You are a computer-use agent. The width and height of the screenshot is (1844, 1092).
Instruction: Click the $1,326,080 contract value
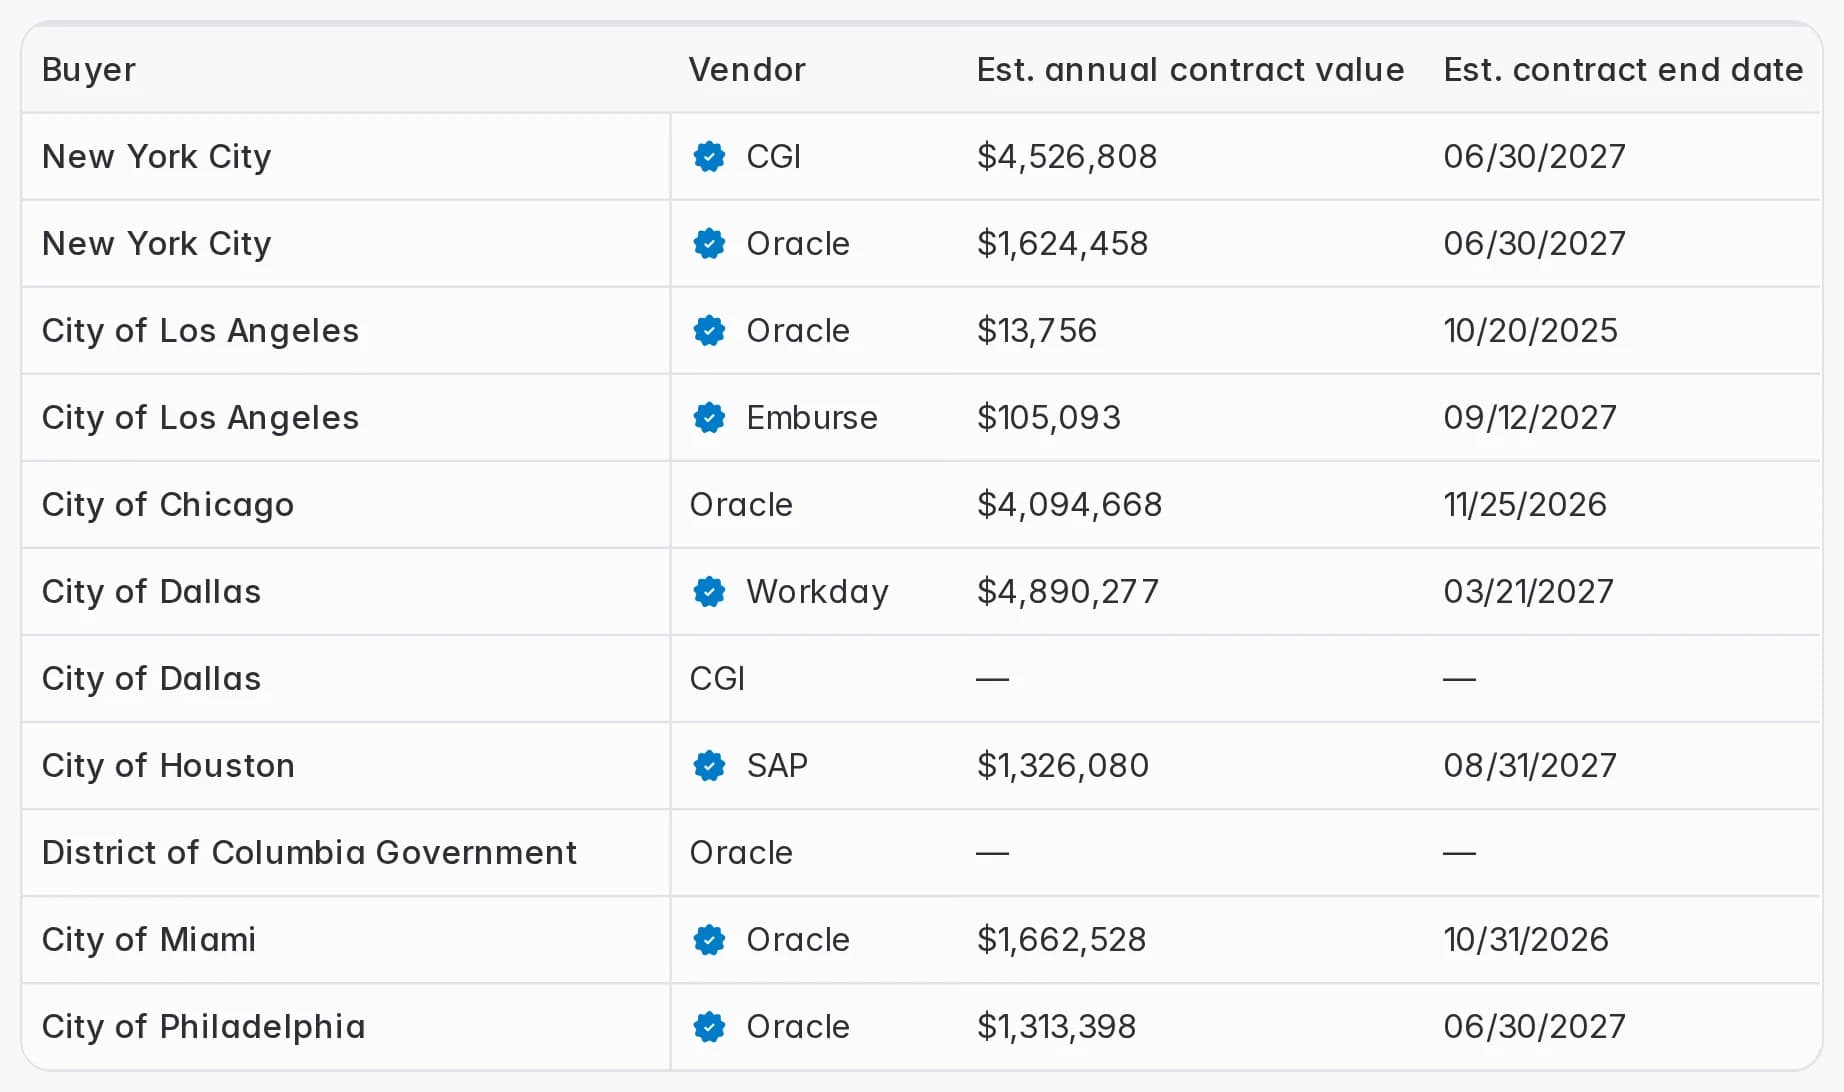(1063, 766)
